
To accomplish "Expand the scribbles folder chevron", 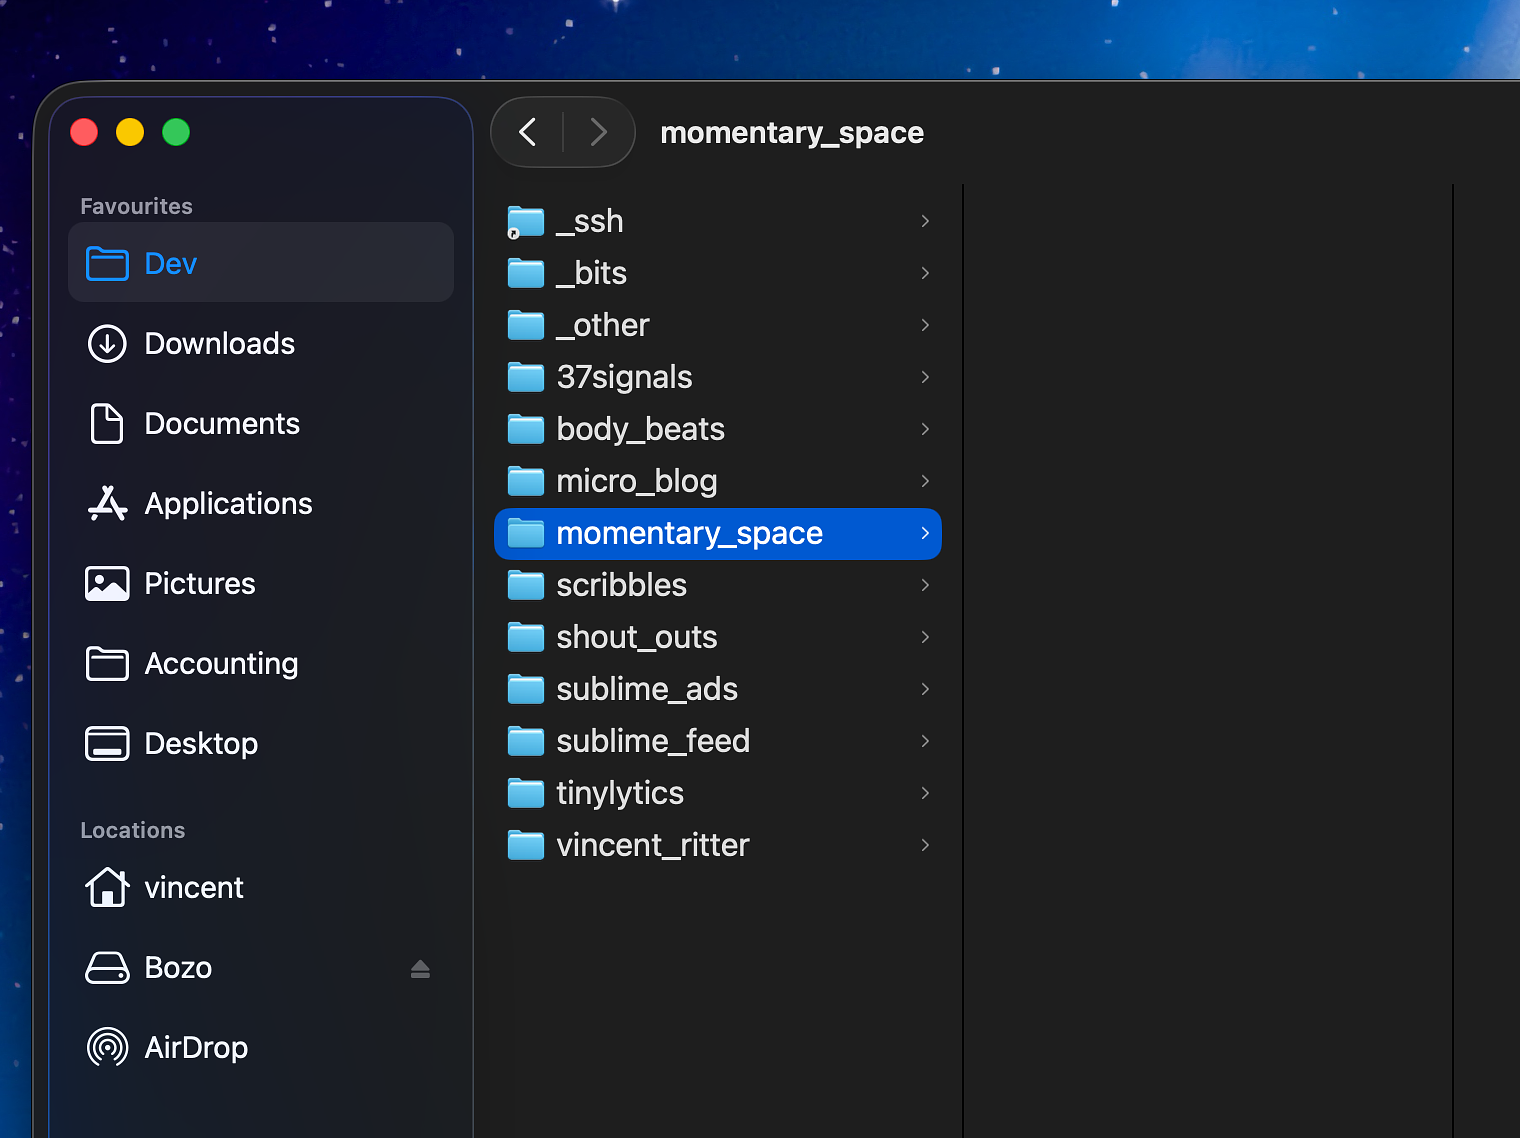I will tap(925, 585).
